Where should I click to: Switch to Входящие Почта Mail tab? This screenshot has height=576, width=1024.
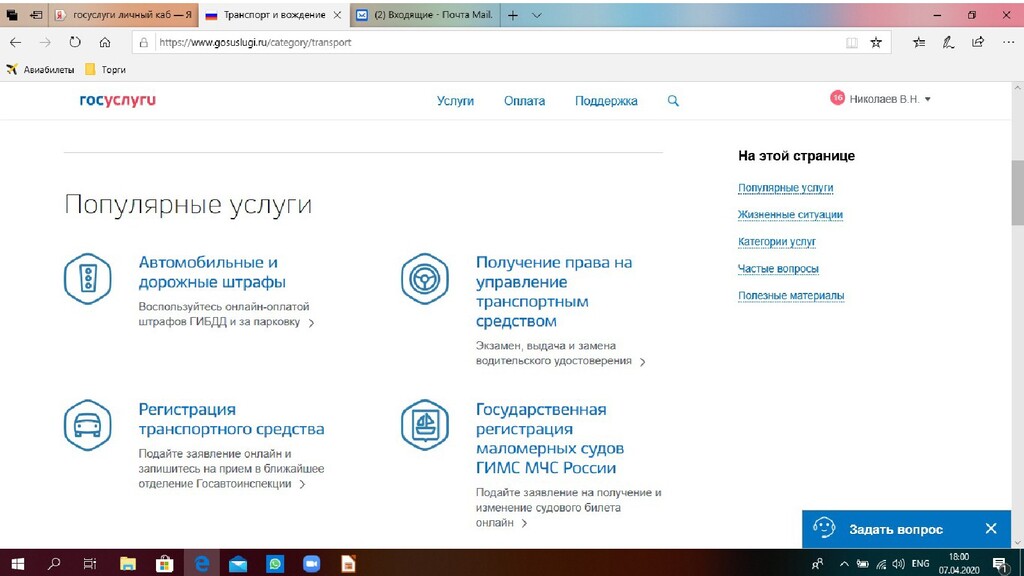coord(425,14)
